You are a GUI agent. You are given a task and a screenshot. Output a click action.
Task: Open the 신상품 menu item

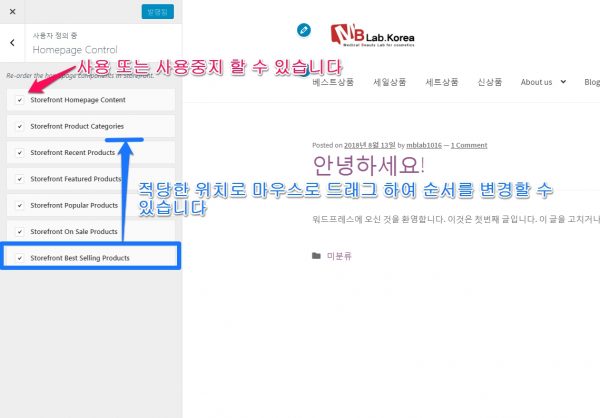click(x=489, y=82)
